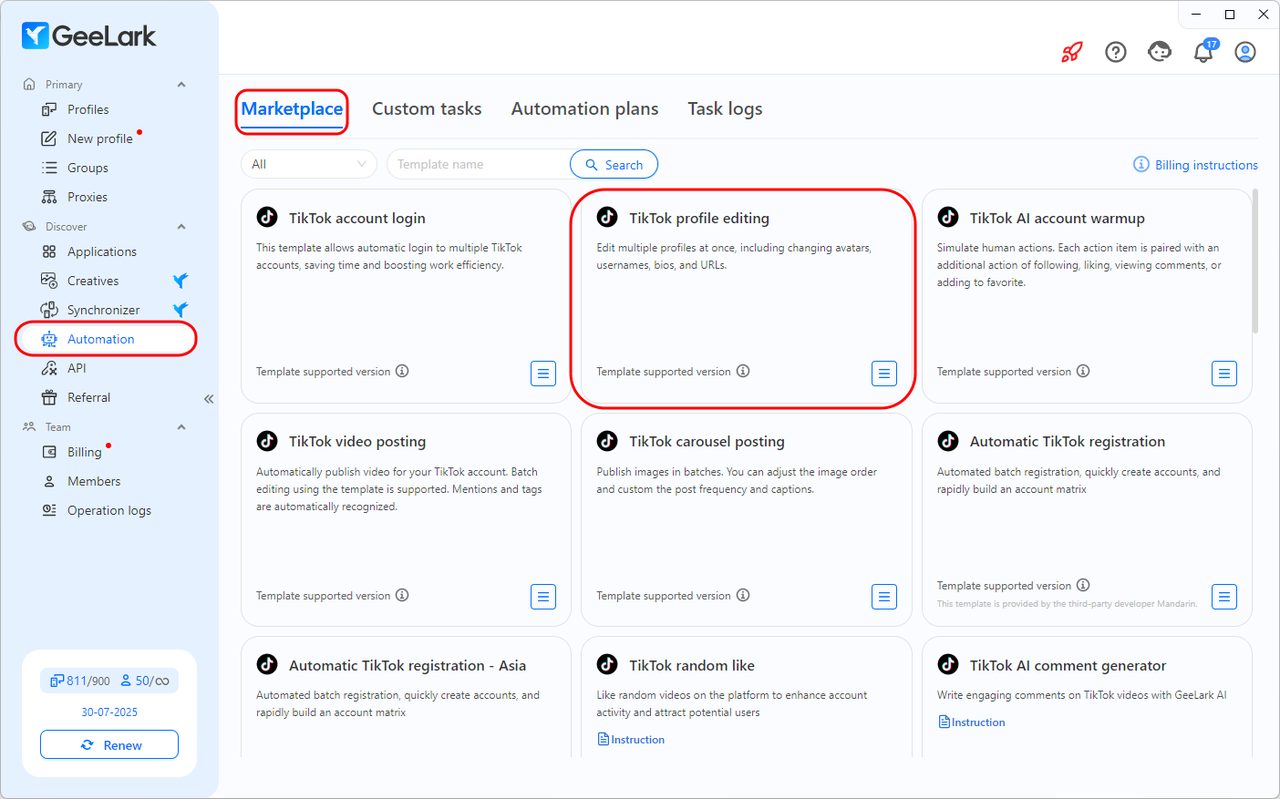The image size is (1280, 799).
Task: Open details icon on TikTok video posting card
Action: click(x=543, y=597)
